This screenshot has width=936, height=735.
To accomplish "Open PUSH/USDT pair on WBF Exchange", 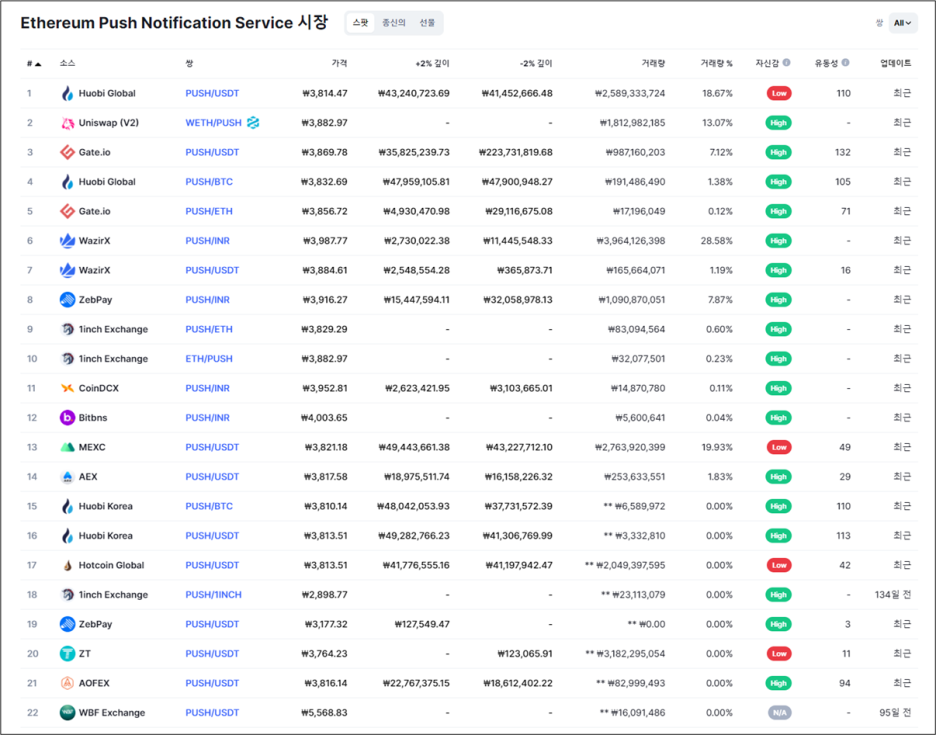I will [x=212, y=713].
